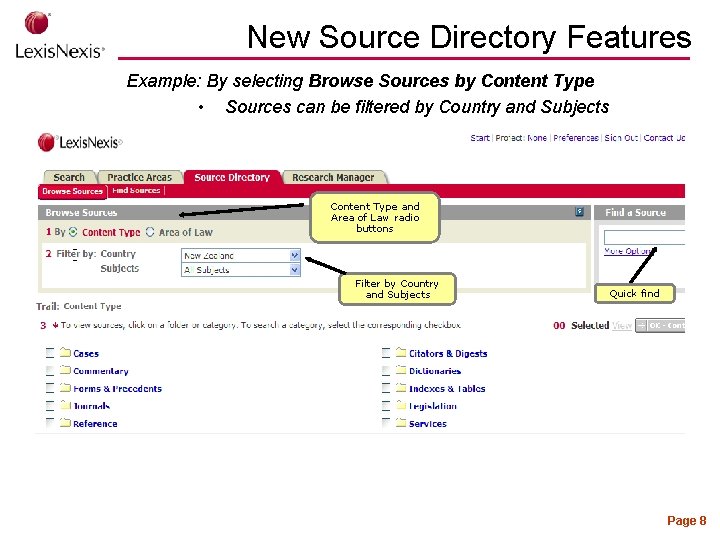Open the More Options link under Find a Source
This screenshot has width=720, height=540.
[628, 251]
